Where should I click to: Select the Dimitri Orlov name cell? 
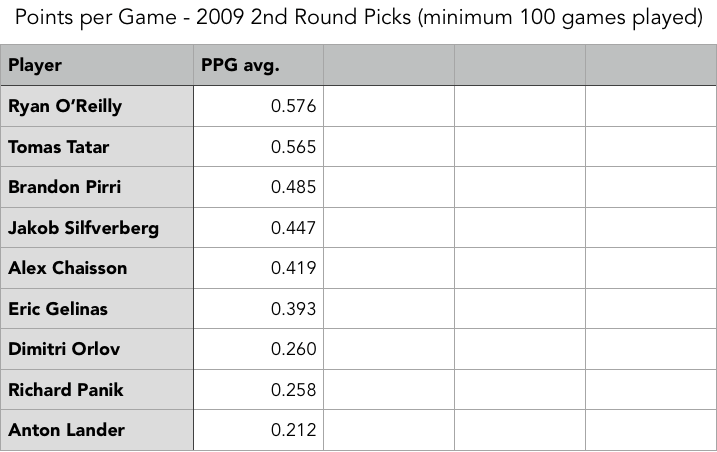tap(96, 349)
